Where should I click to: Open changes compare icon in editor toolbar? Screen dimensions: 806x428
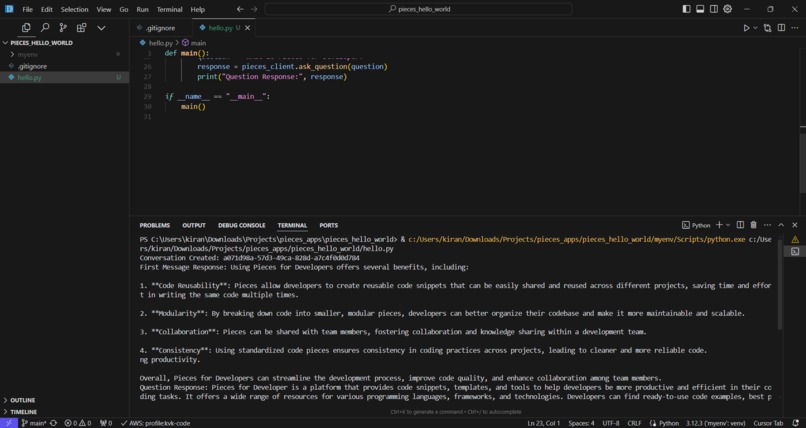(x=767, y=28)
